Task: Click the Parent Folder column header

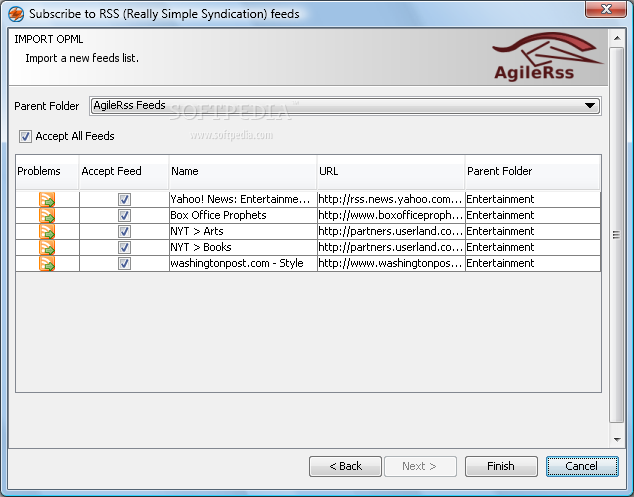Action: [x=533, y=171]
